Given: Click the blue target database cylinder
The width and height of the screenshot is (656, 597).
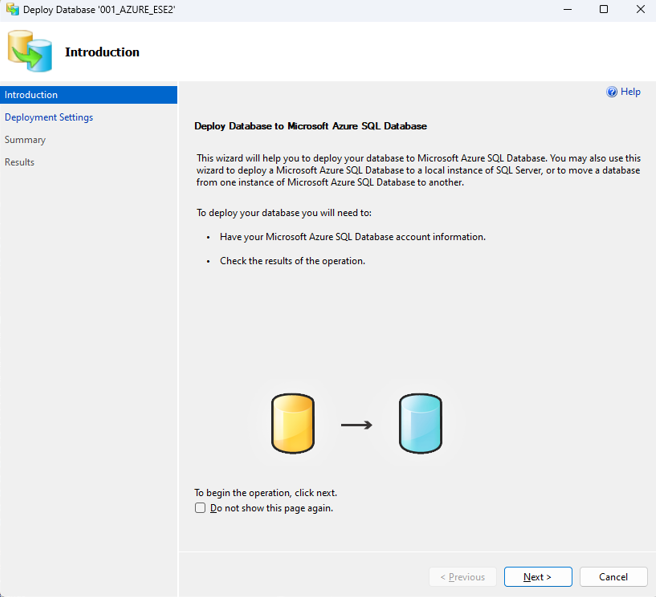Looking at the screenshot, I should point(420,423).
